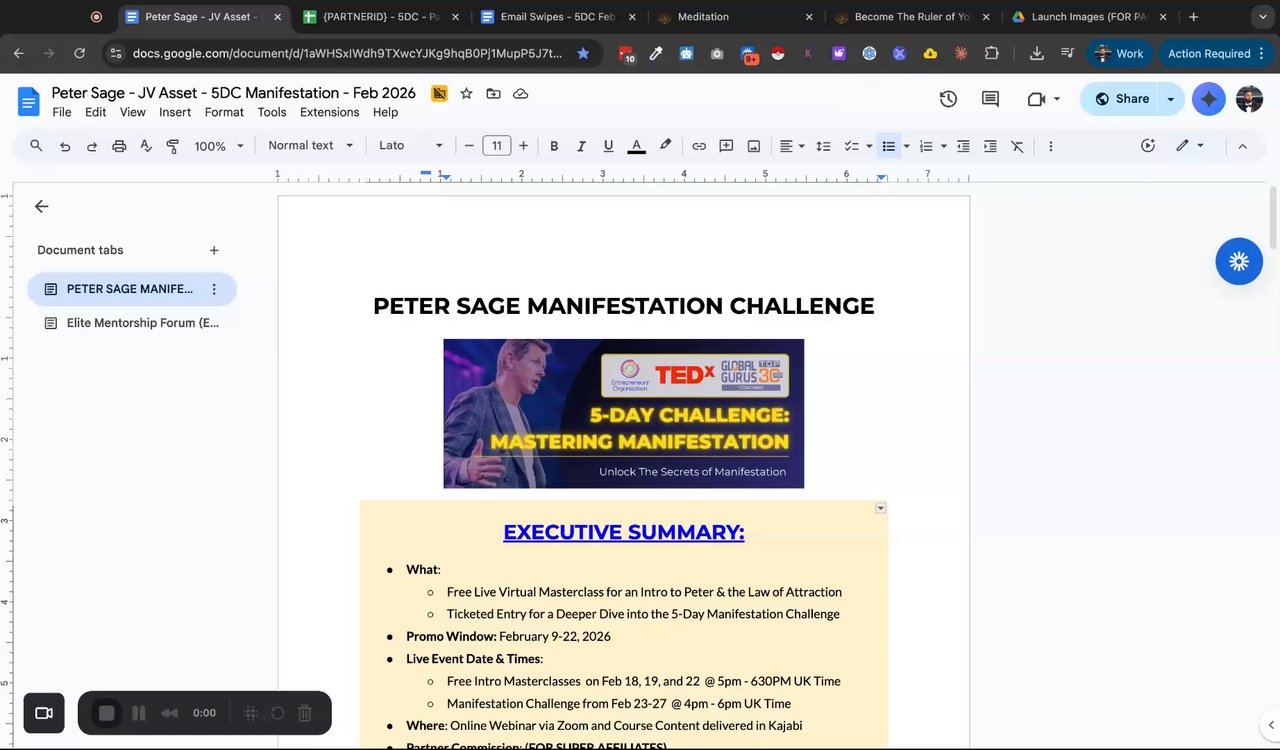Show all comments speech bubble icon
This screenshot has height=750, width=1280.
(990, 99)
